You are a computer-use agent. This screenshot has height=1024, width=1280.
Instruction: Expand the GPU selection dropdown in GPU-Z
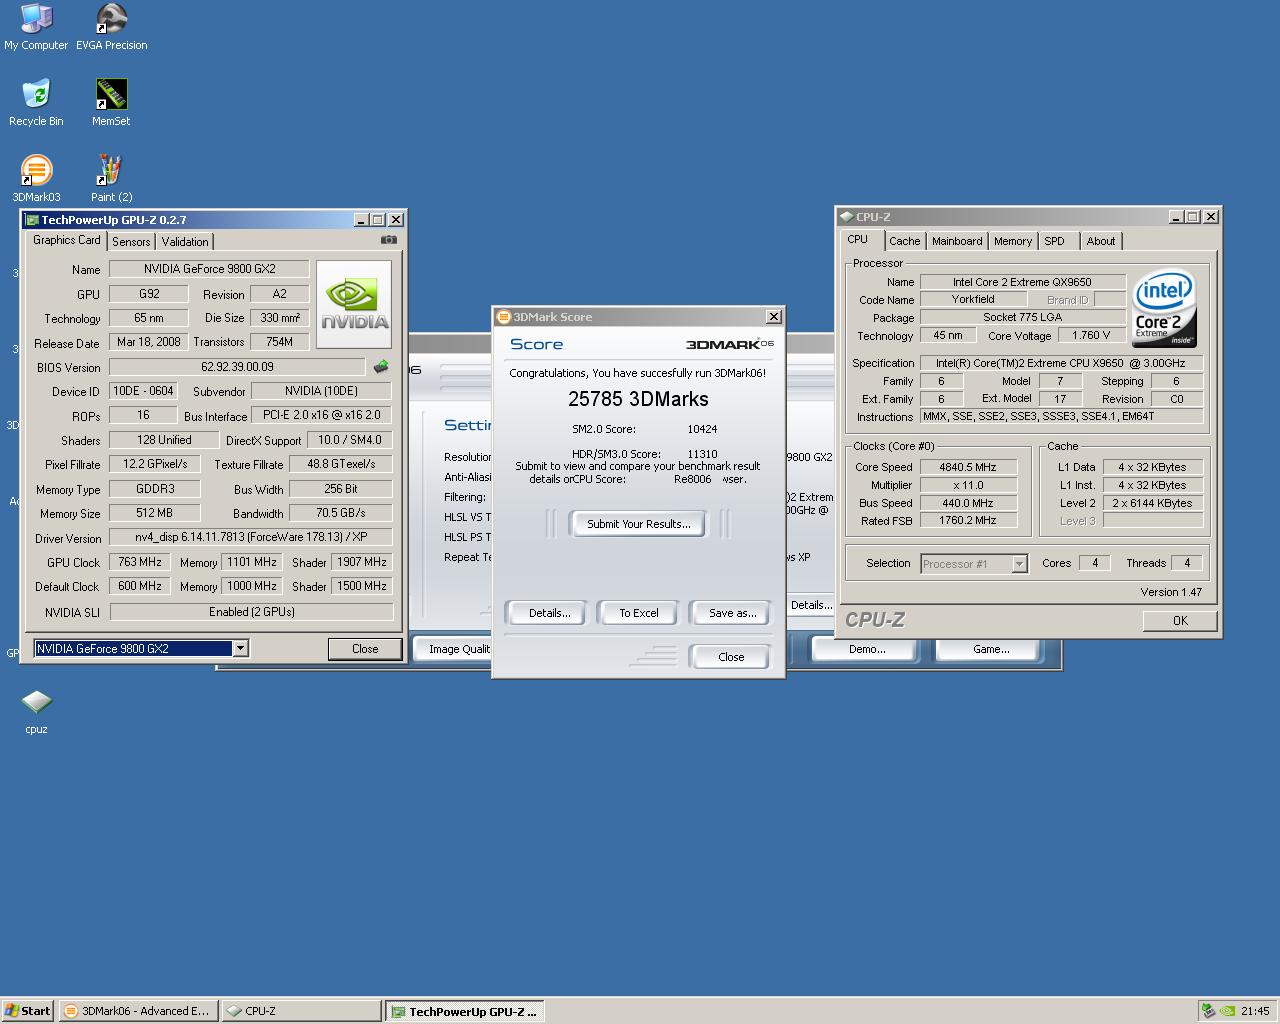pyautogui.click(x=240, y=649)
